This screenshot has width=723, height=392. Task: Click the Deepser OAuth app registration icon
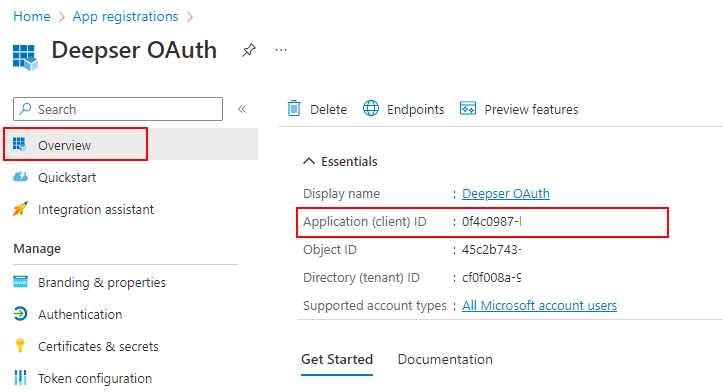coord(25,57)
